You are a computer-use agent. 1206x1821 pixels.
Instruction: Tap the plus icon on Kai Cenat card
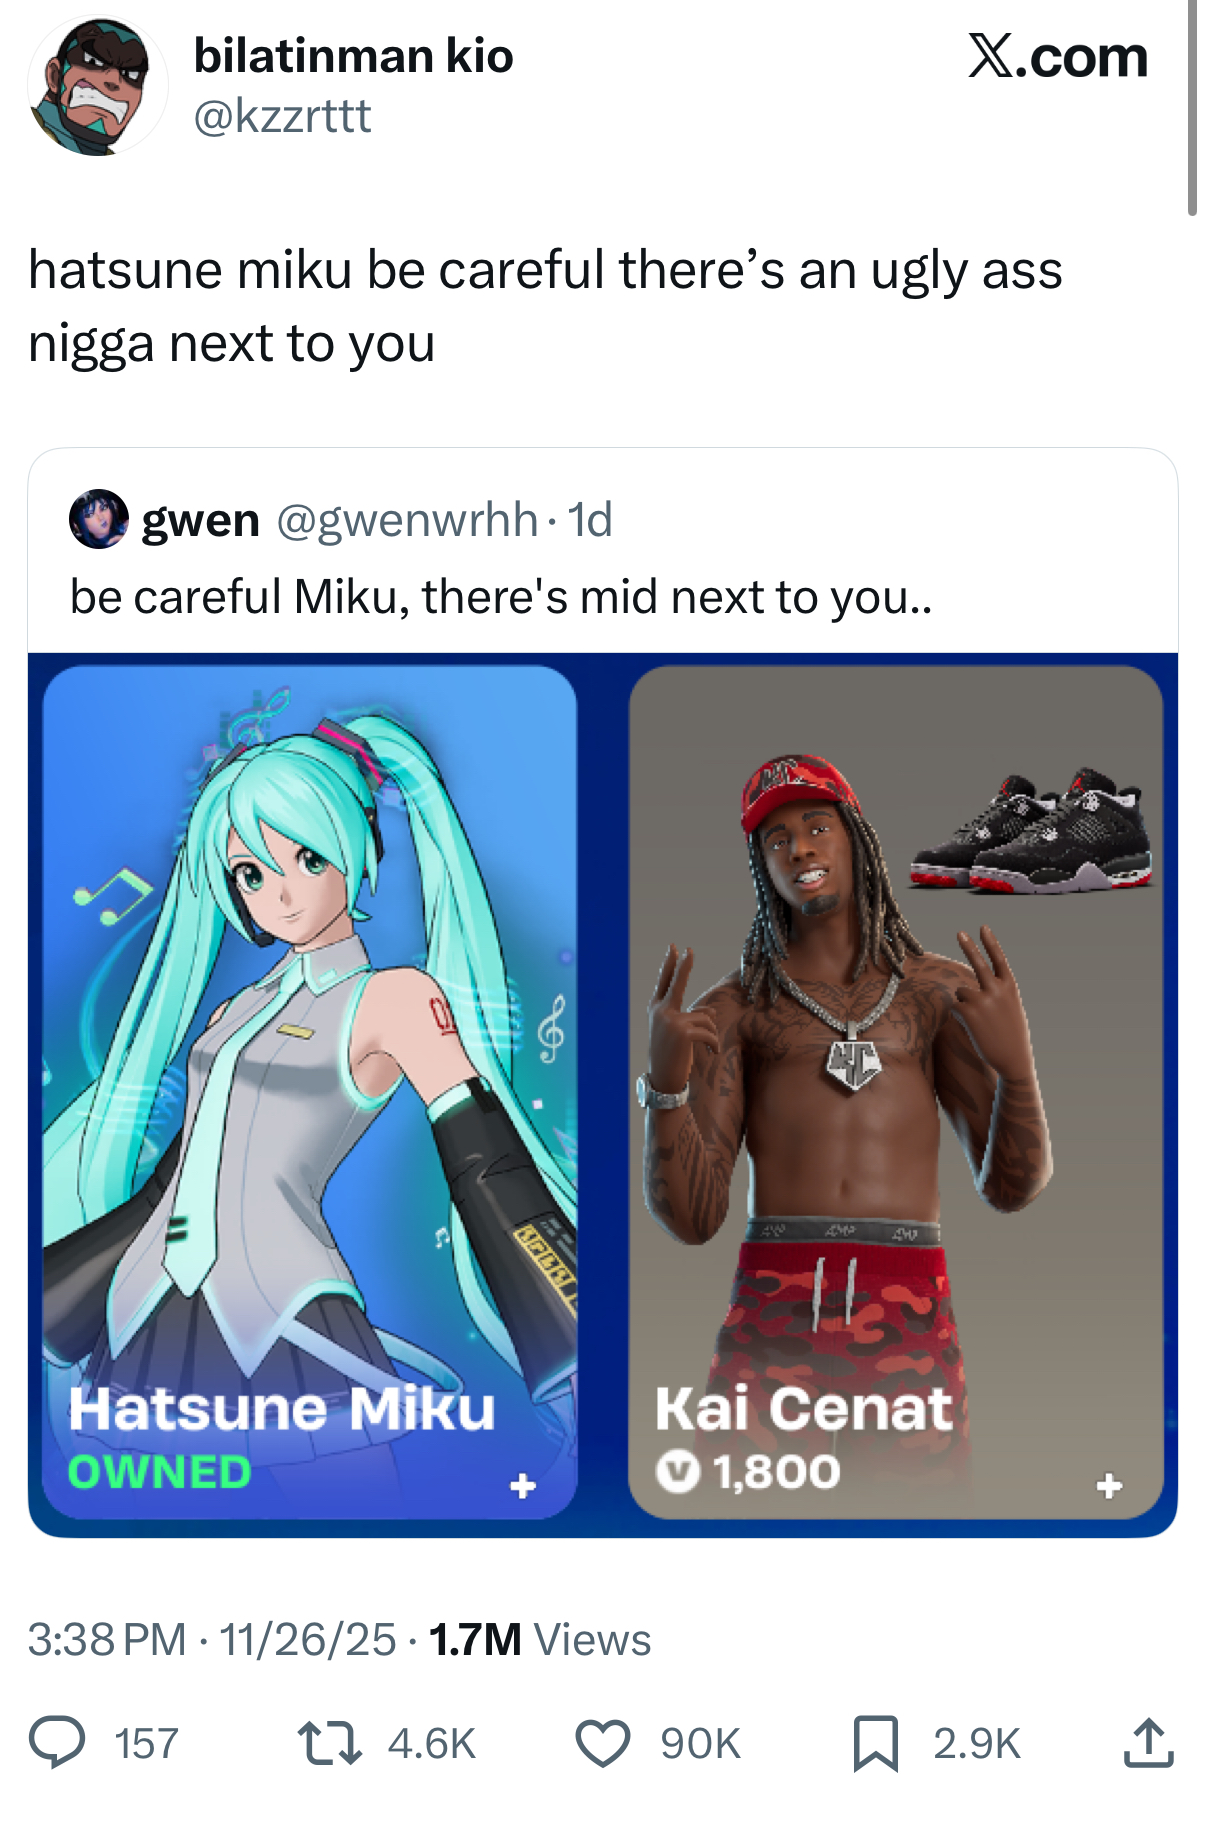coord(1108,1485)
